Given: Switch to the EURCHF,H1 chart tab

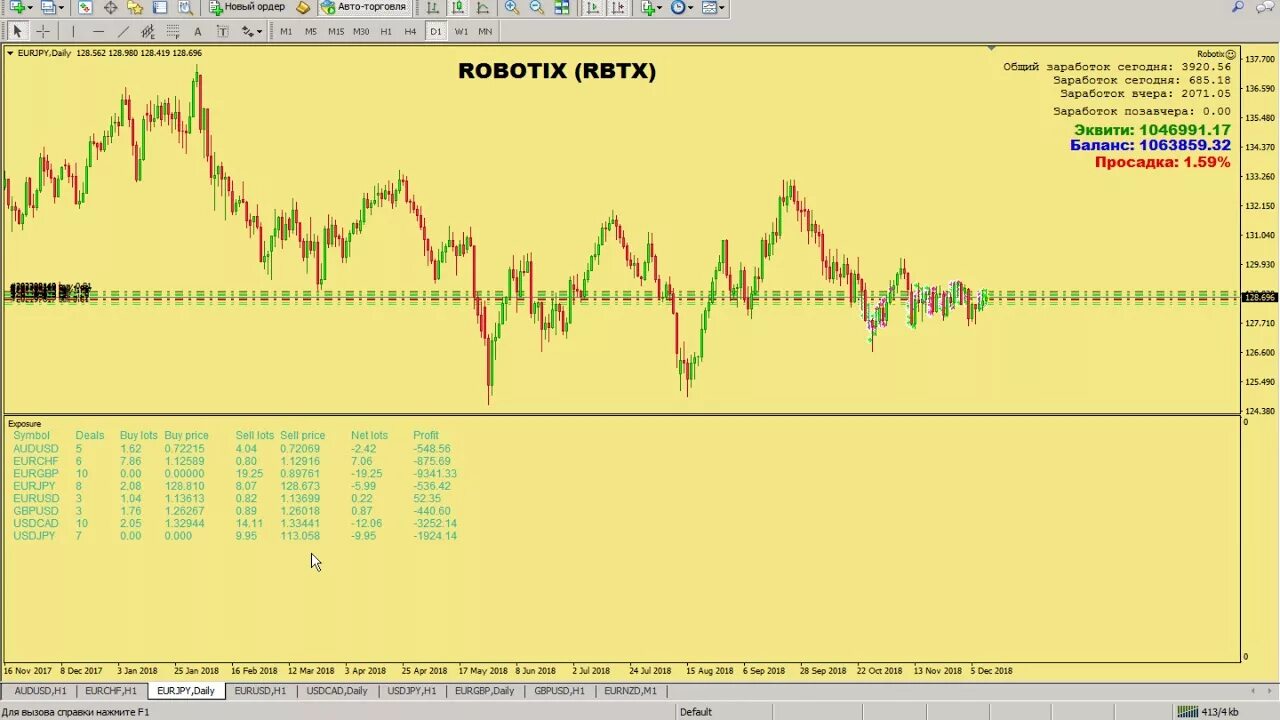Looking at the screenshot, I should (x=111, y=690).
